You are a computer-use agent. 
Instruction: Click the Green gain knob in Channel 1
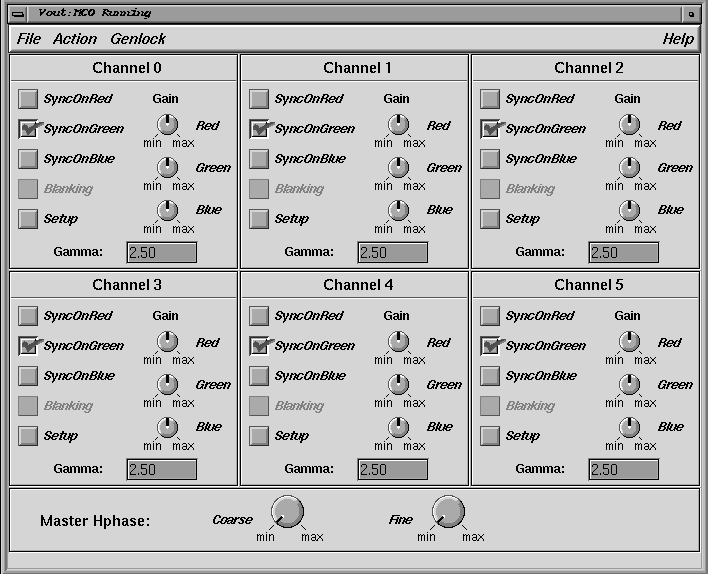click(398, 168)
